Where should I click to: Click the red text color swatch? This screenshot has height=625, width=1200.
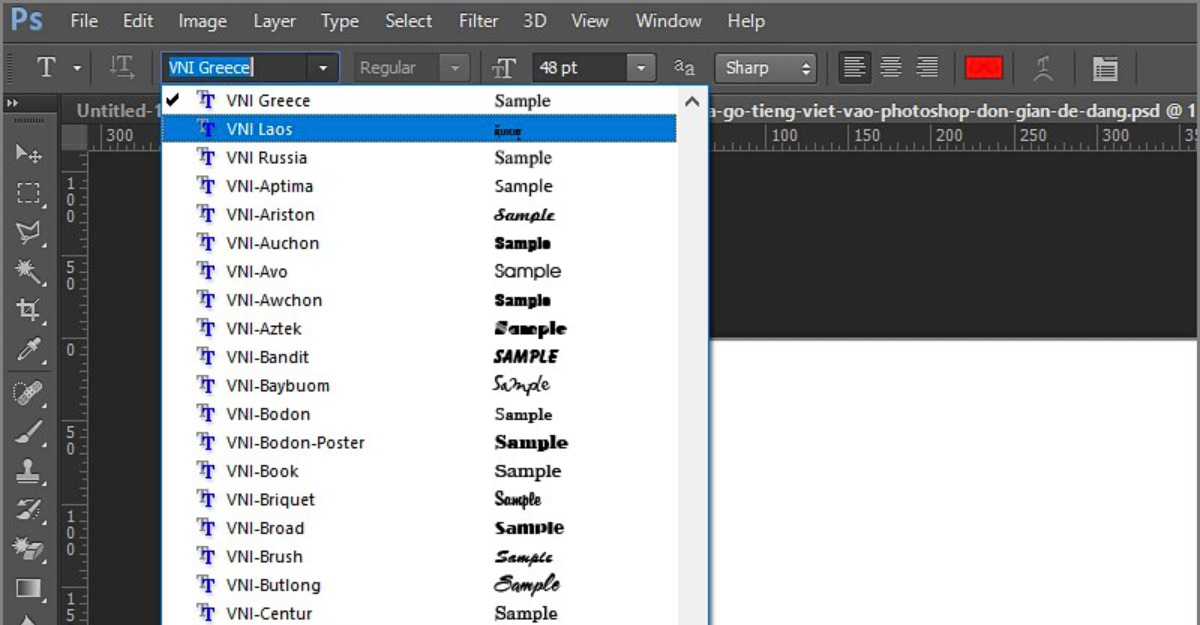984,68
